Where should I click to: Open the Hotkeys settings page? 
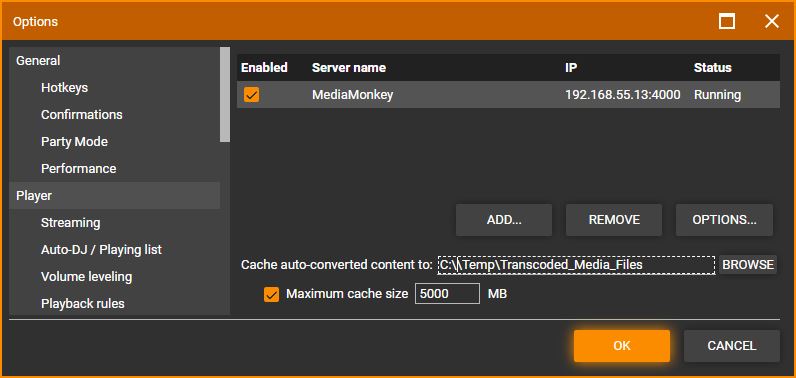tap(64, 87)
